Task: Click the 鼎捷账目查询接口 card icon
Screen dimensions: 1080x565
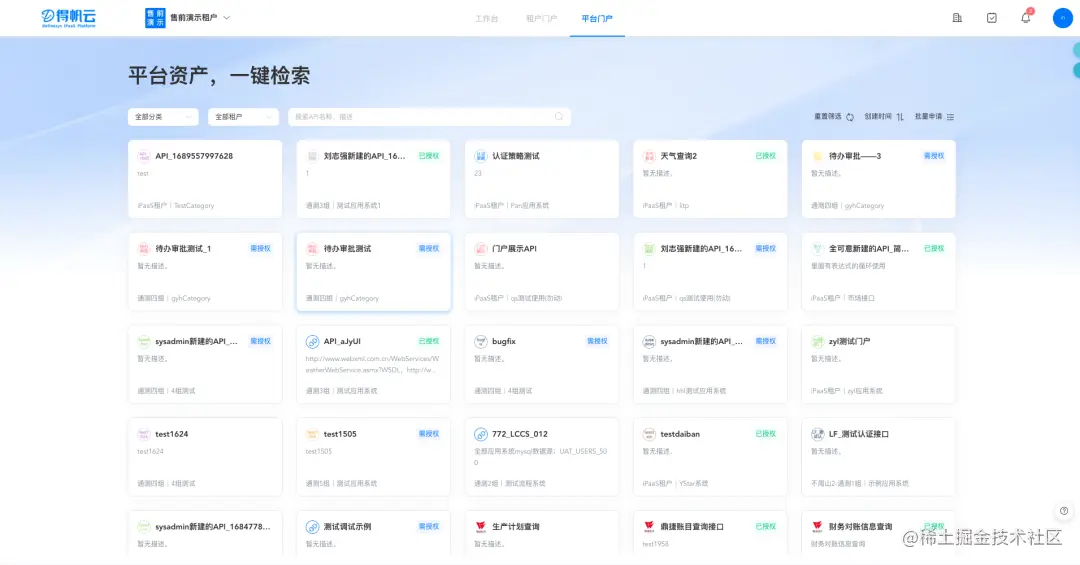Action: tap(649, 526)
